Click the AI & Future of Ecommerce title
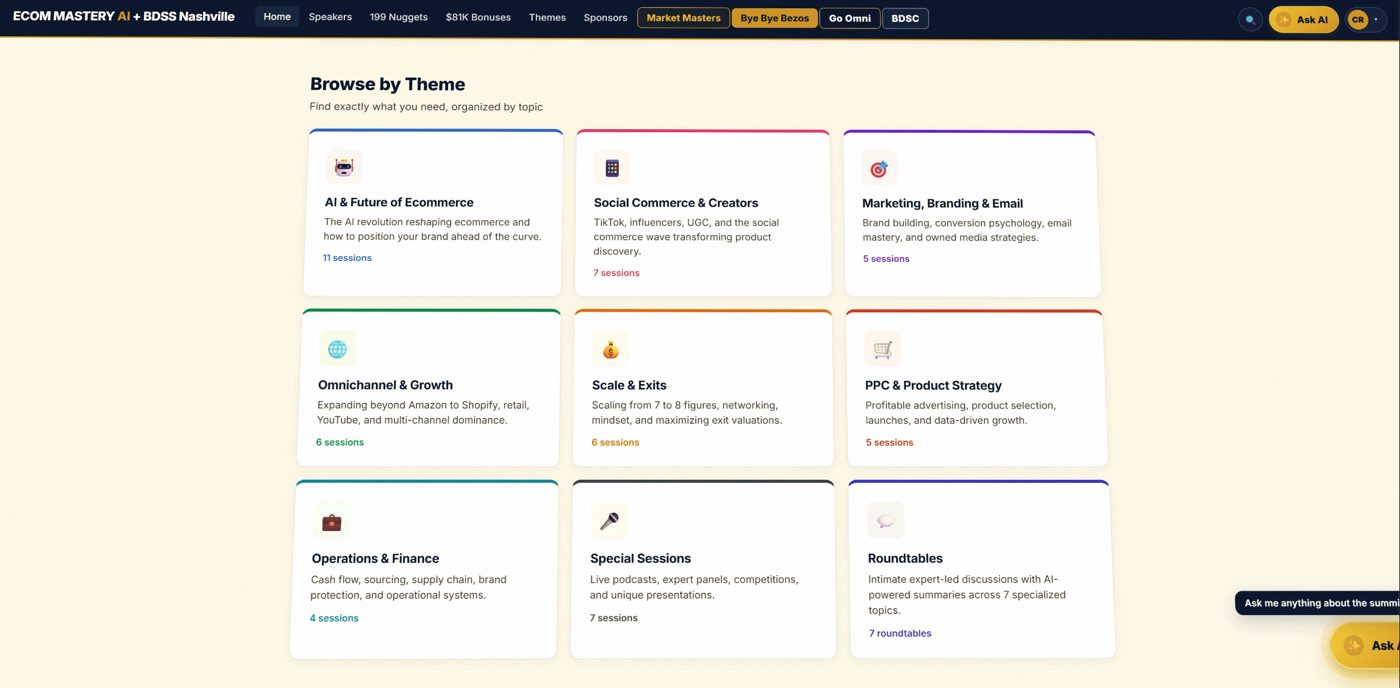 [399, 202]
